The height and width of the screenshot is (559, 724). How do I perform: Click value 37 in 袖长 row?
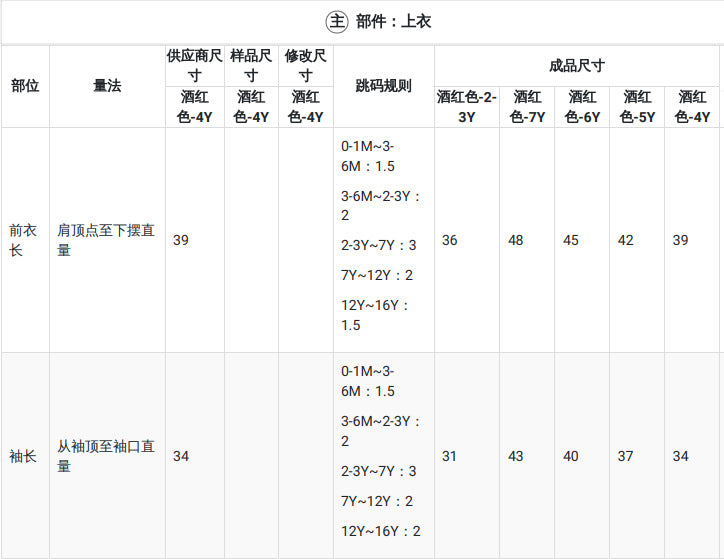click(626, 456)
